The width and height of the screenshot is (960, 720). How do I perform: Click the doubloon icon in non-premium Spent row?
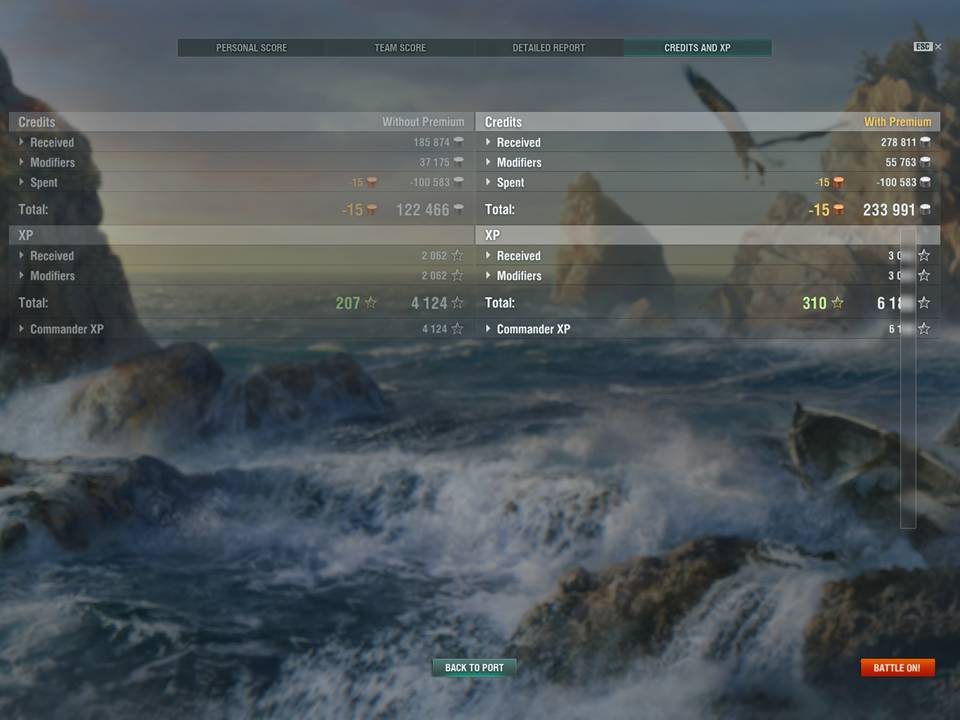tap(371, 182)
